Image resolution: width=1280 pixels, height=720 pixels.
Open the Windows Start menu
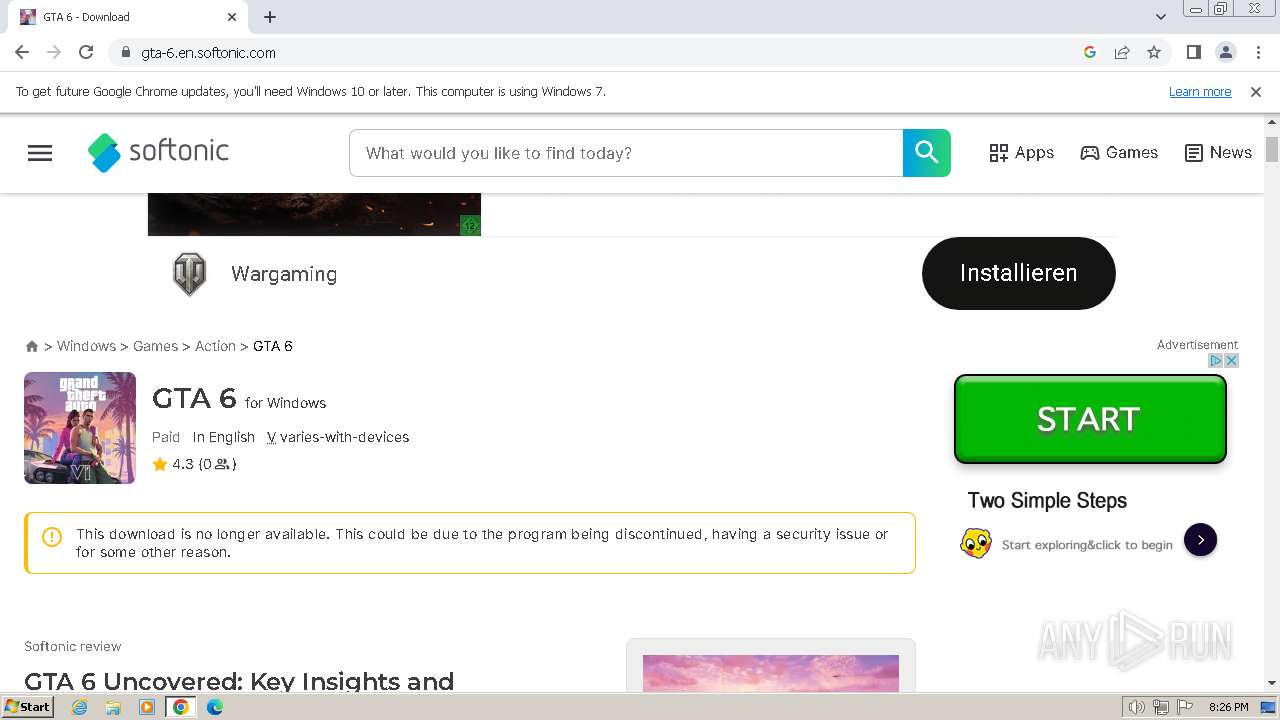pyautogui.click(x=27, y=707)
